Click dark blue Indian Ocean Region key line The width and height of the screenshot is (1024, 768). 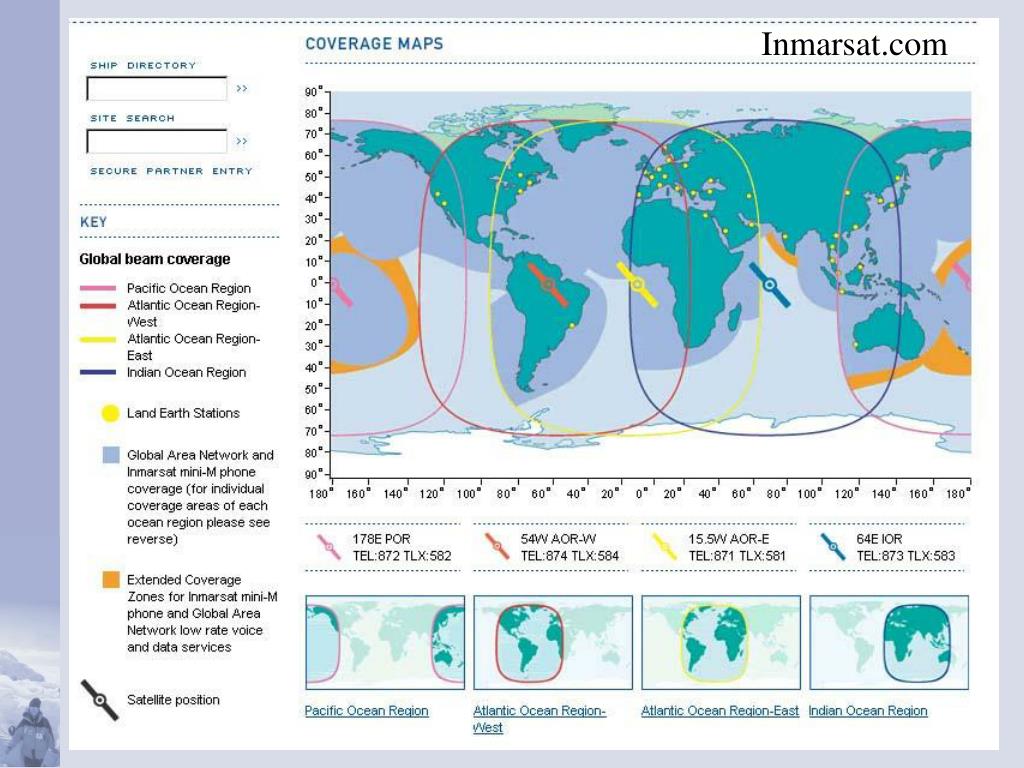[98, 372]
